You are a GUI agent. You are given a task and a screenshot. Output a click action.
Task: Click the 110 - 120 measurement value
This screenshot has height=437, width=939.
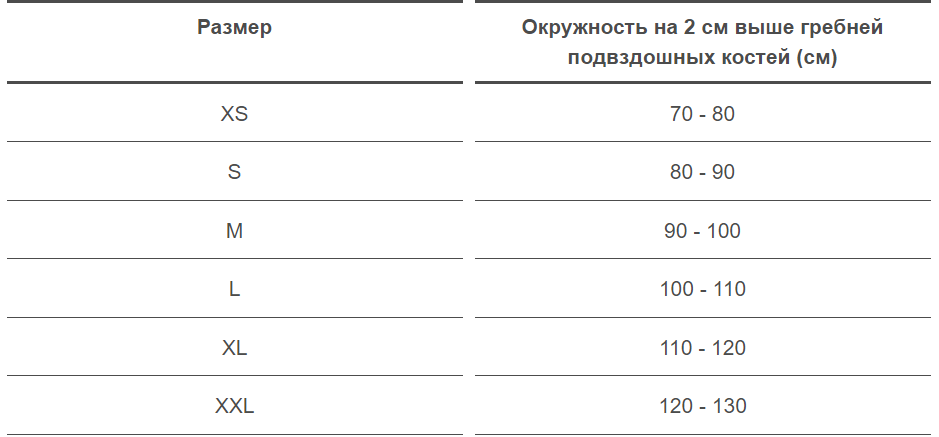[702, 347]
